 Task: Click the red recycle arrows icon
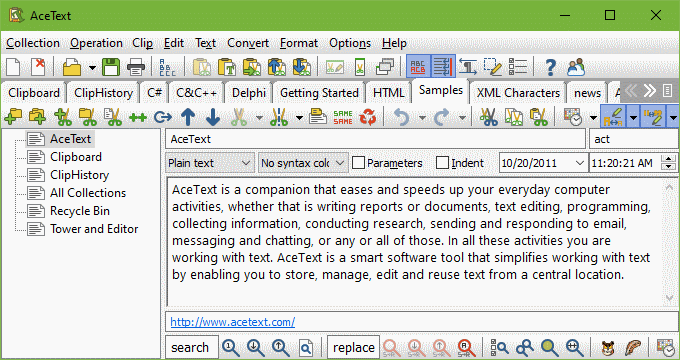coord(368,117)
